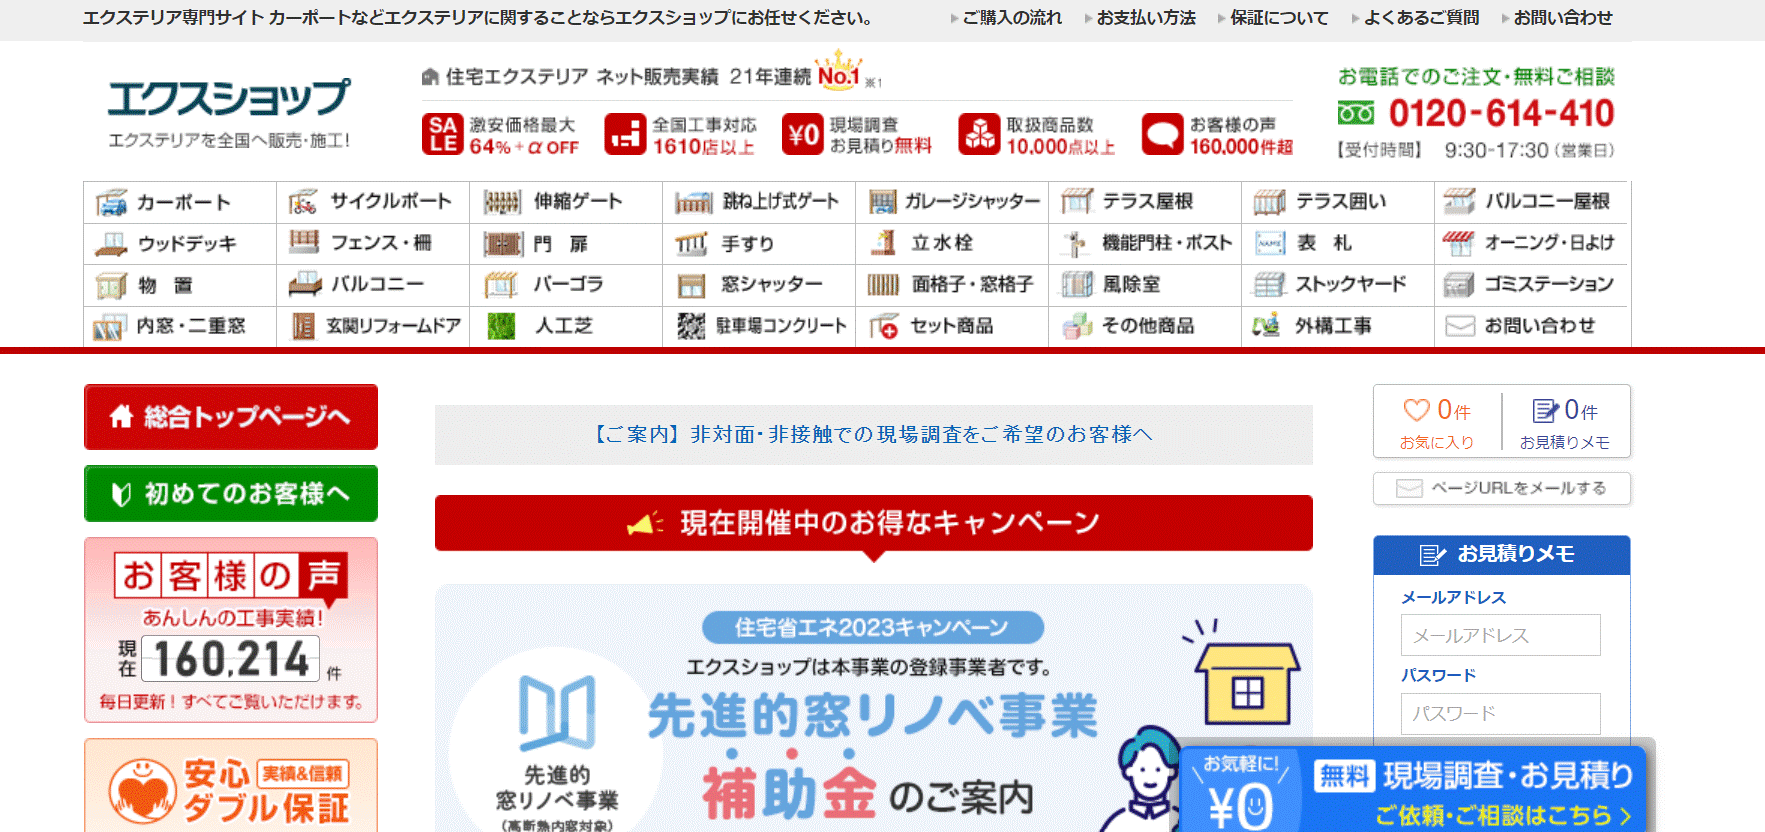Open the サイクルポート category icon
This screenshot has width=1765, height=832.
303,202
